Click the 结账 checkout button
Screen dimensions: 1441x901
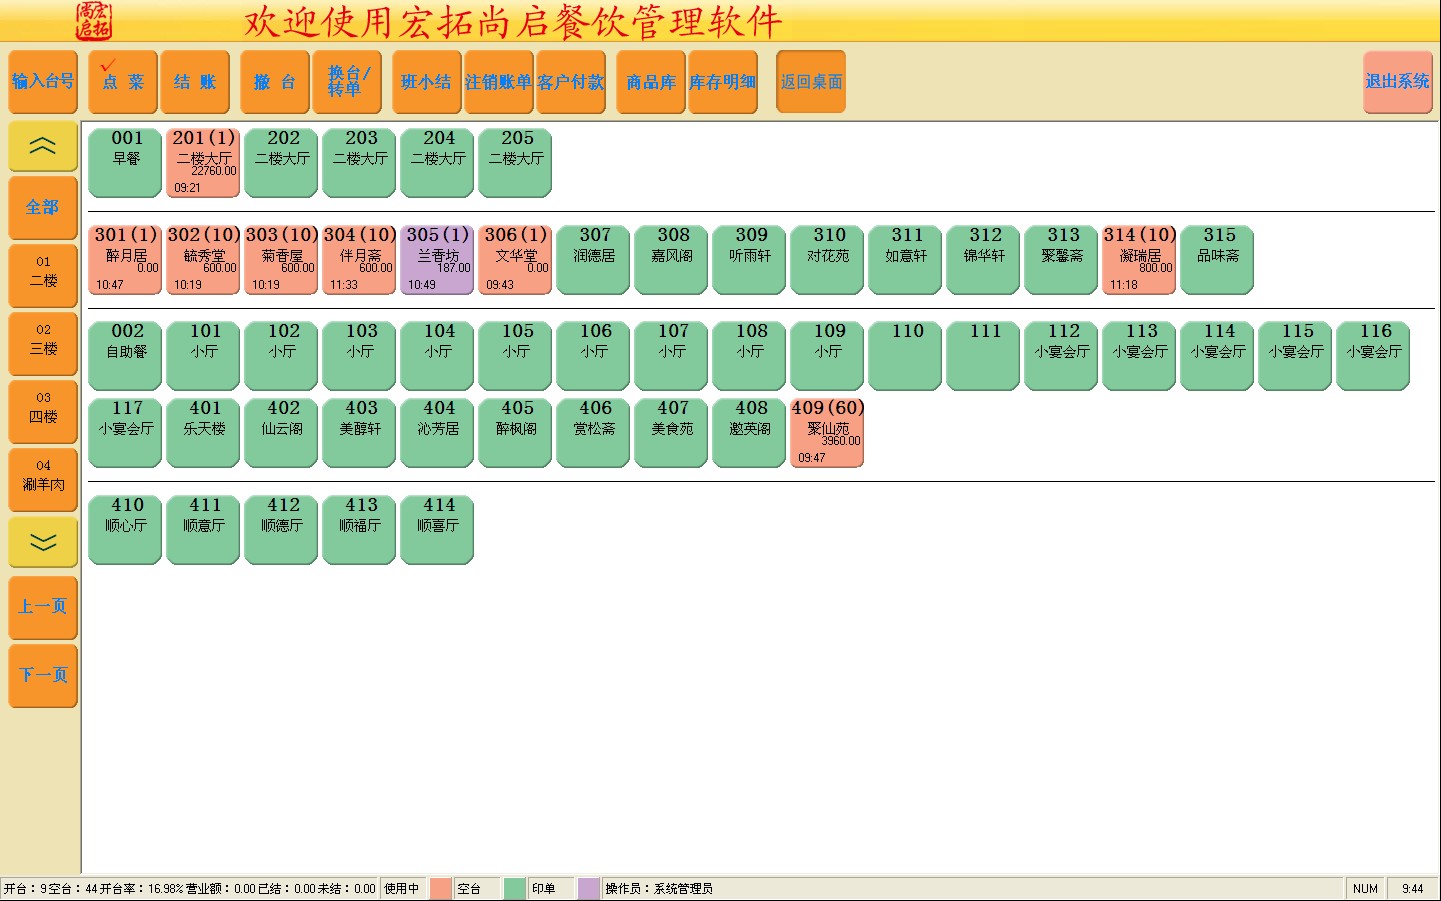(x=195, y=82)
